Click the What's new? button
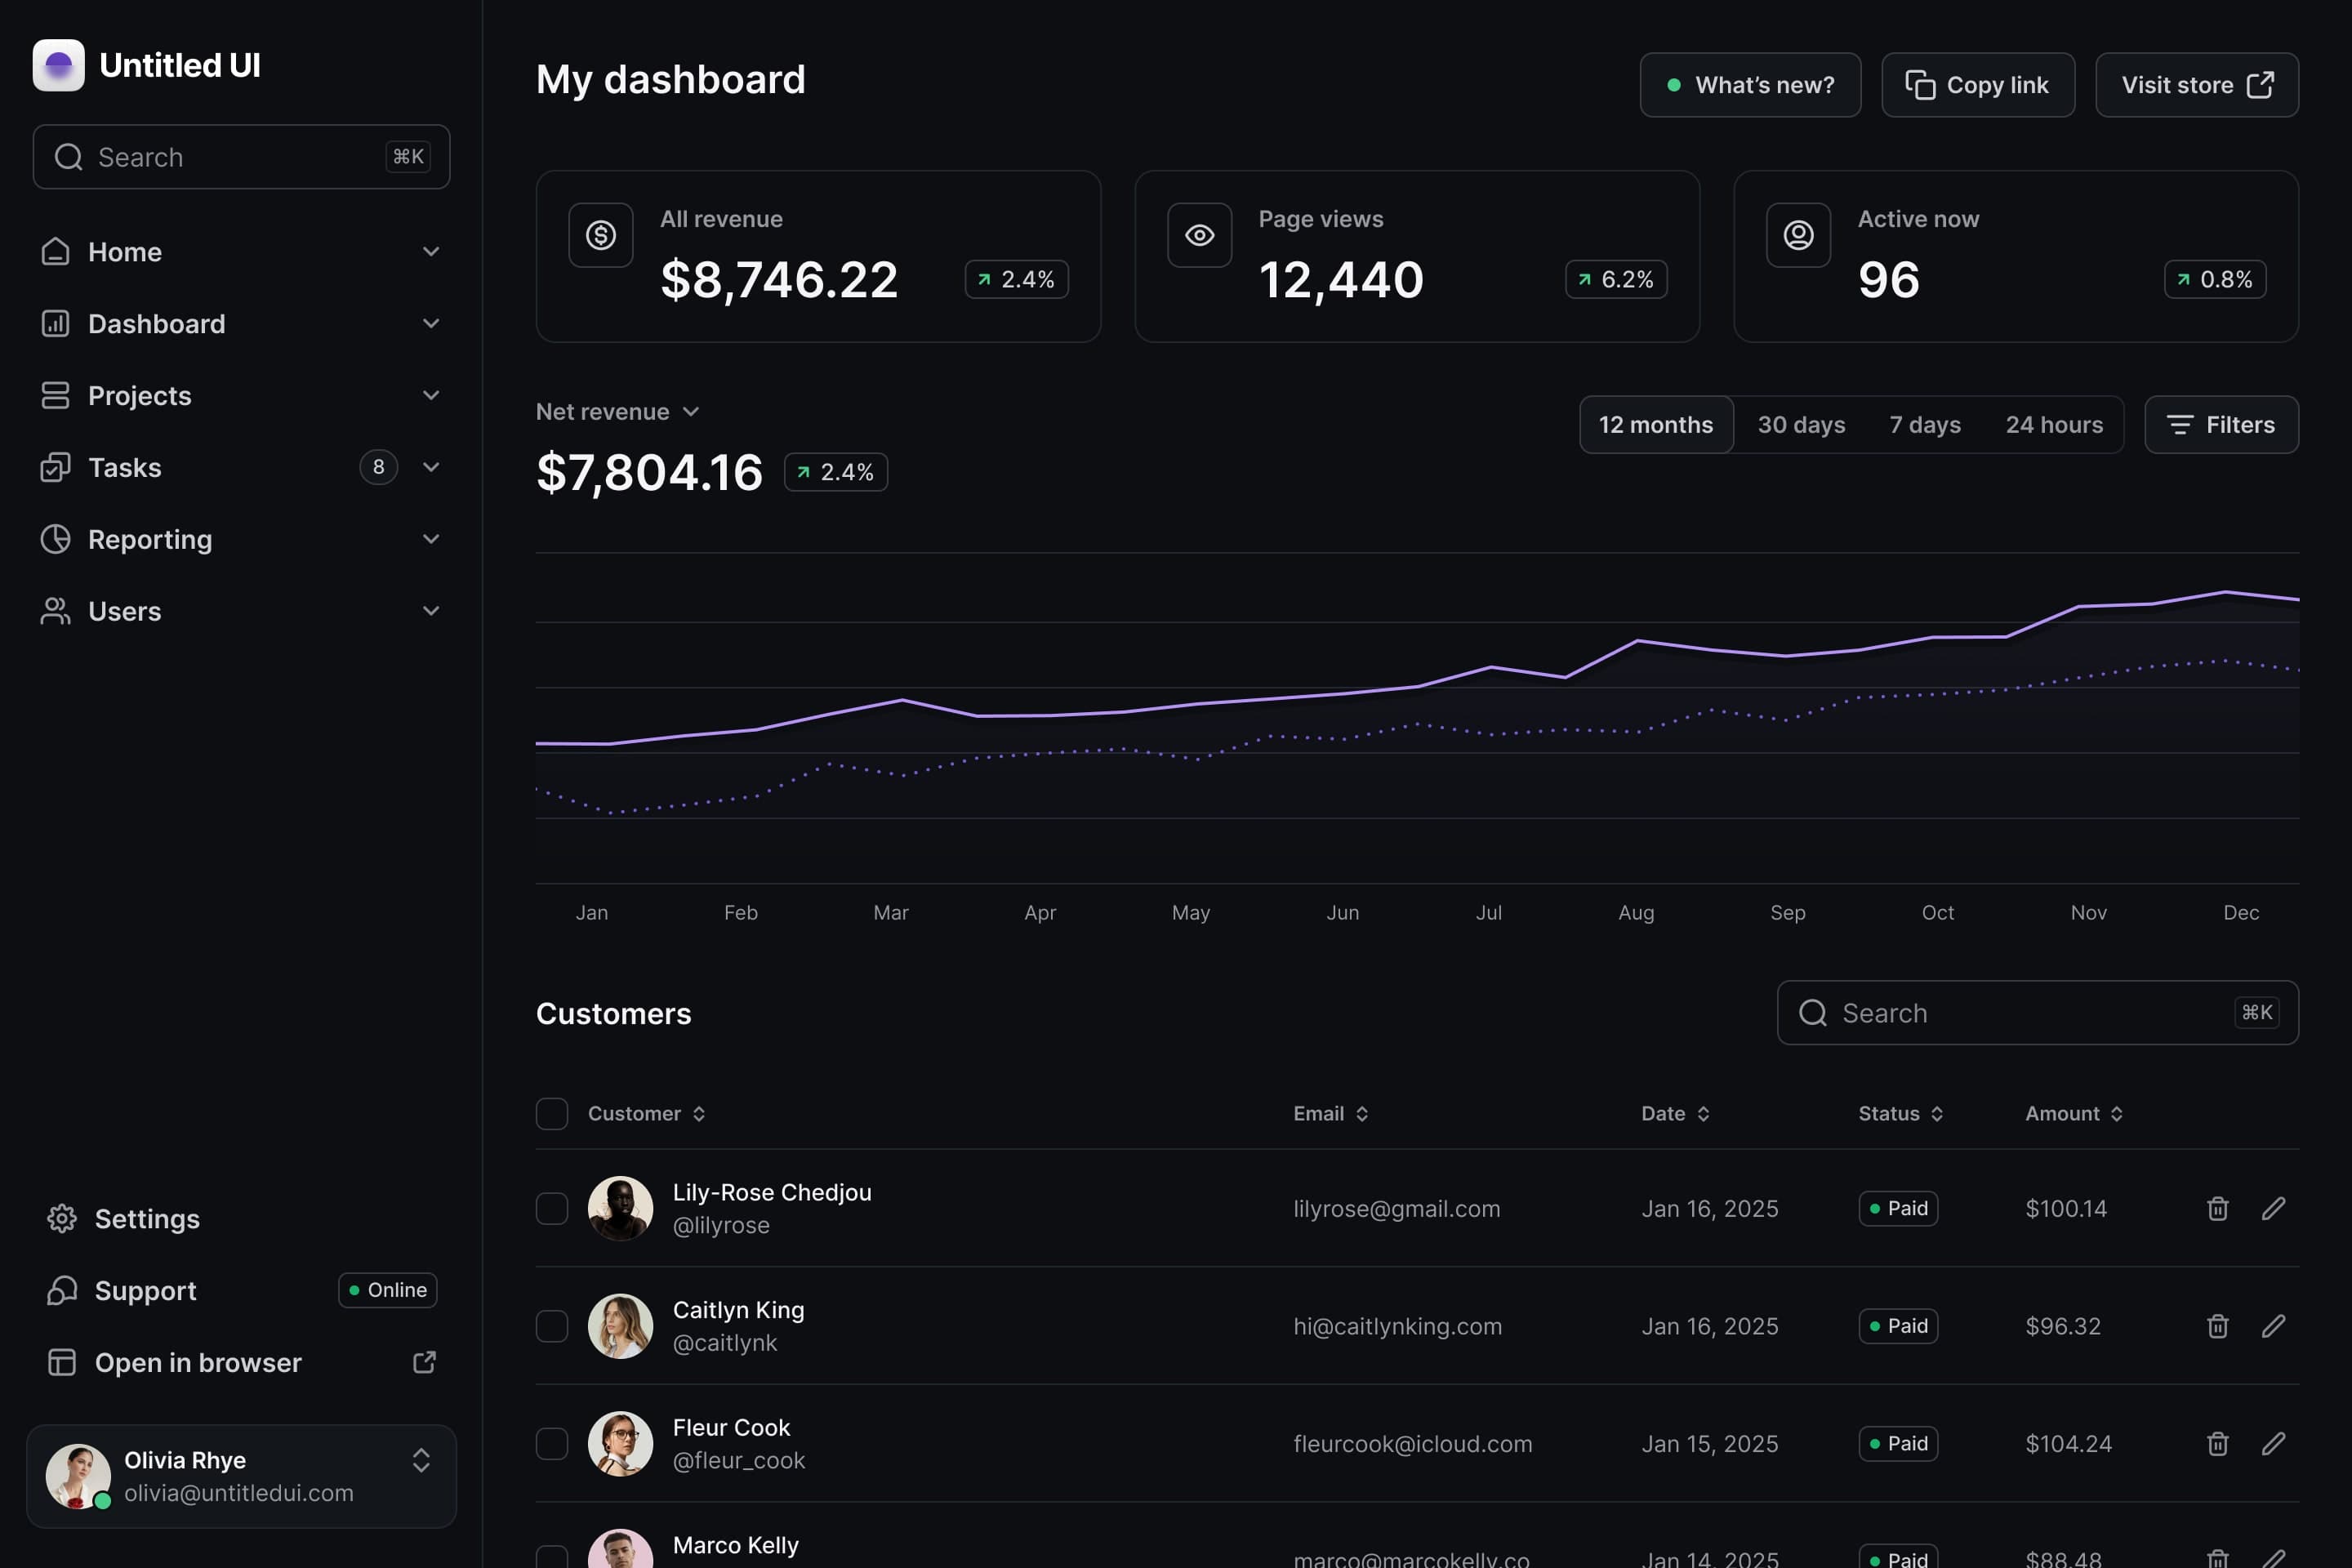 tap(1750, 85)
